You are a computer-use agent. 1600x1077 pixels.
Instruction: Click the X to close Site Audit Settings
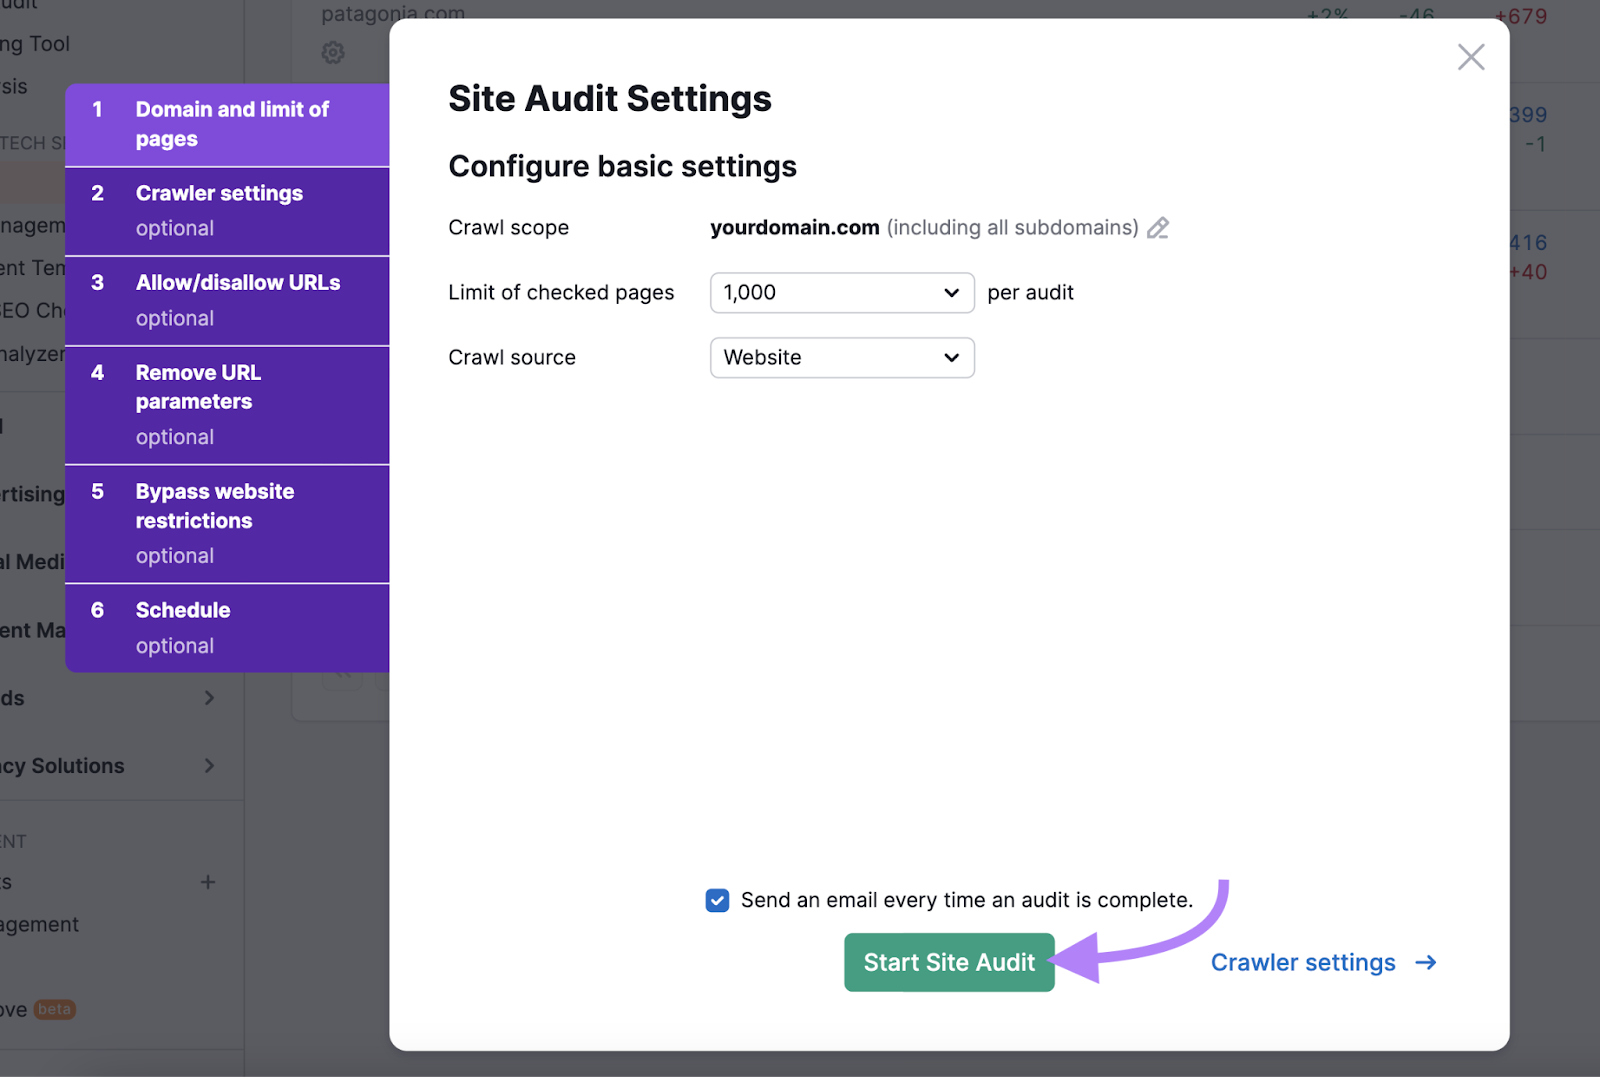[x=1471, y=57]
